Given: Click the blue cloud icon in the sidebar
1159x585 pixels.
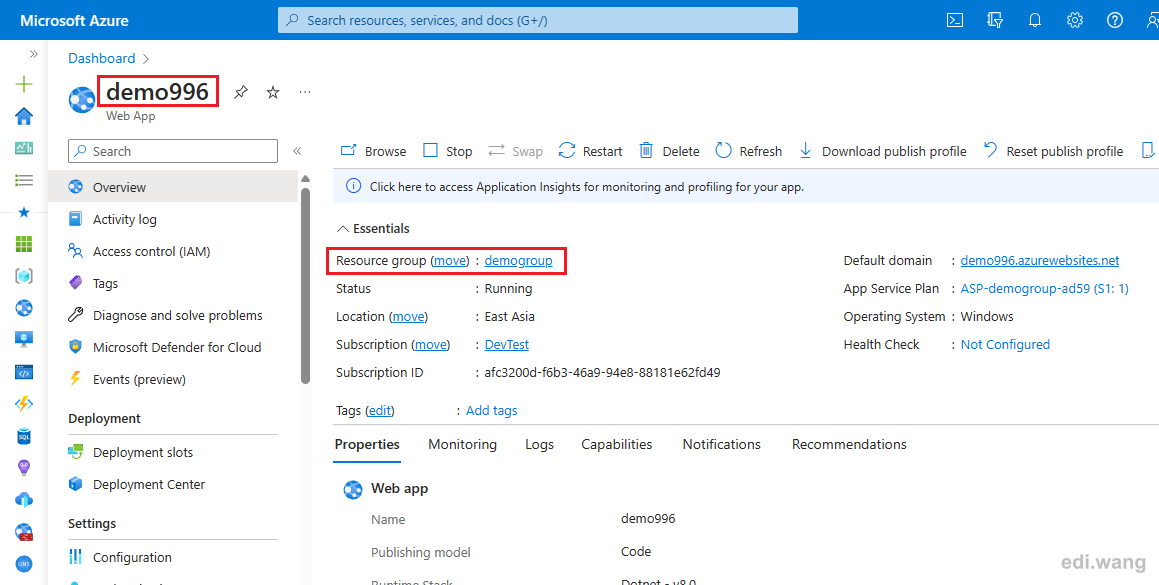Looking at the screenshot, I should [24, 500].
